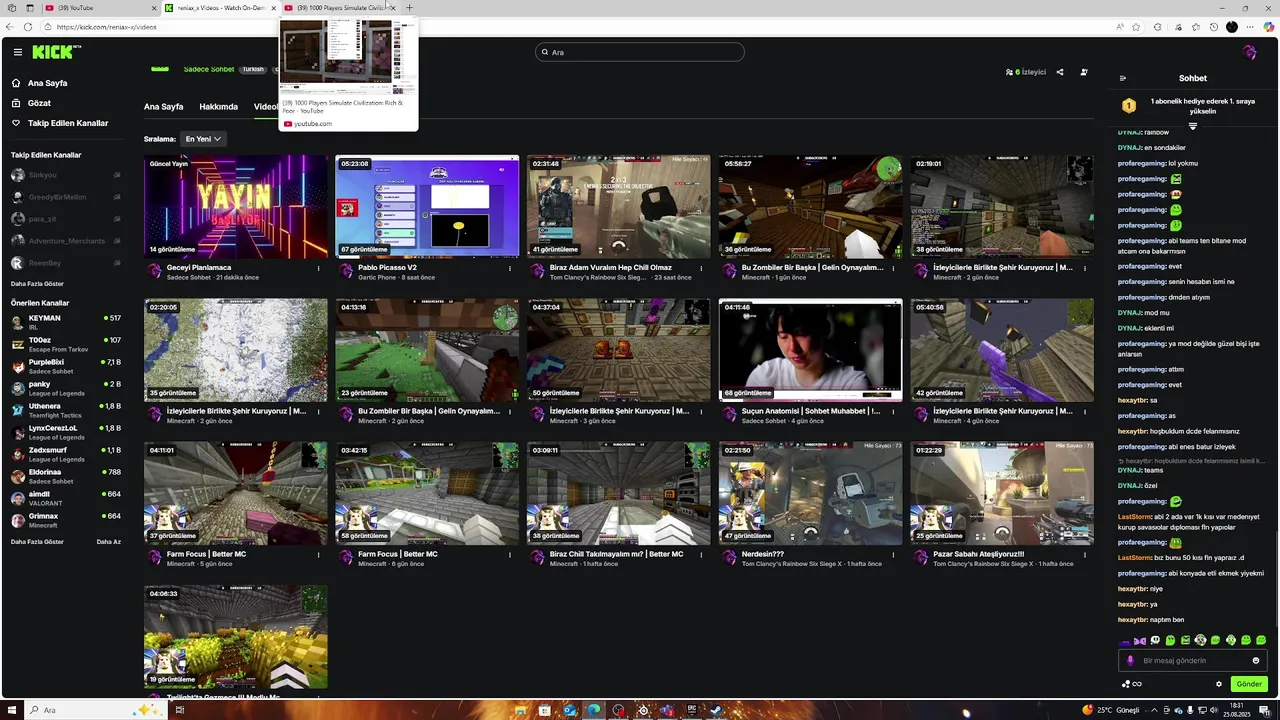This screenshot has width=1280, height=720.
Task: Open chat settings gear icon
Action: click(1218, 684)
